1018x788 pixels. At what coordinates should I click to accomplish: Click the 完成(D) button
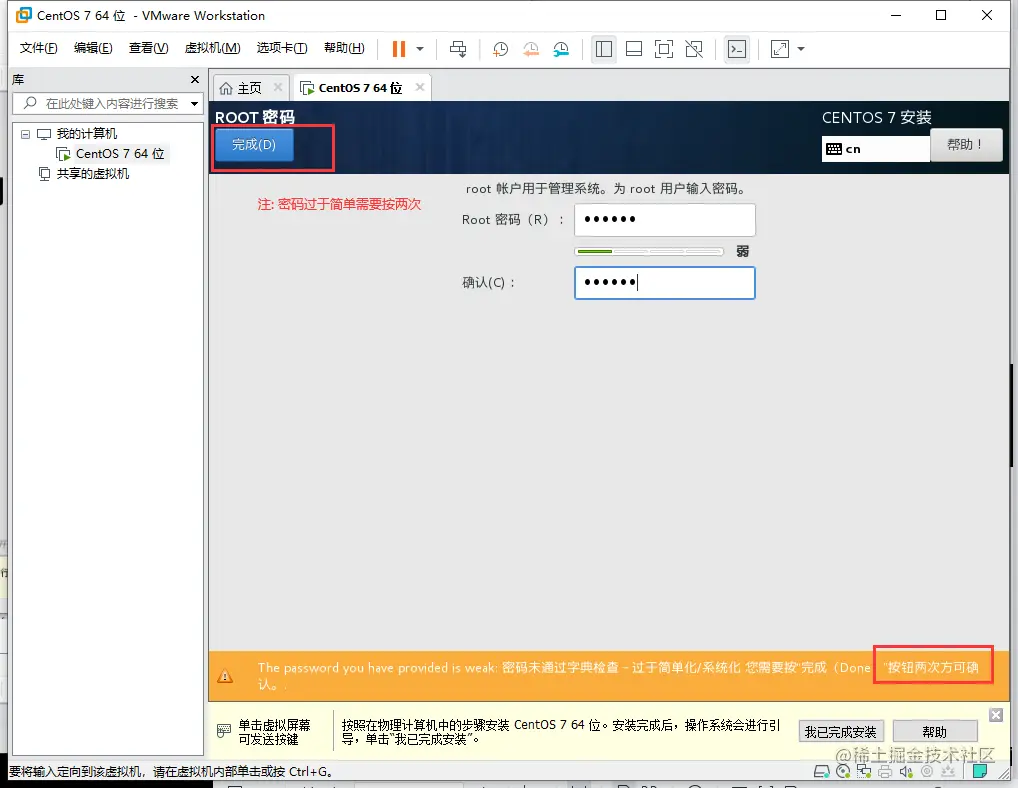(x=254, y=145)
